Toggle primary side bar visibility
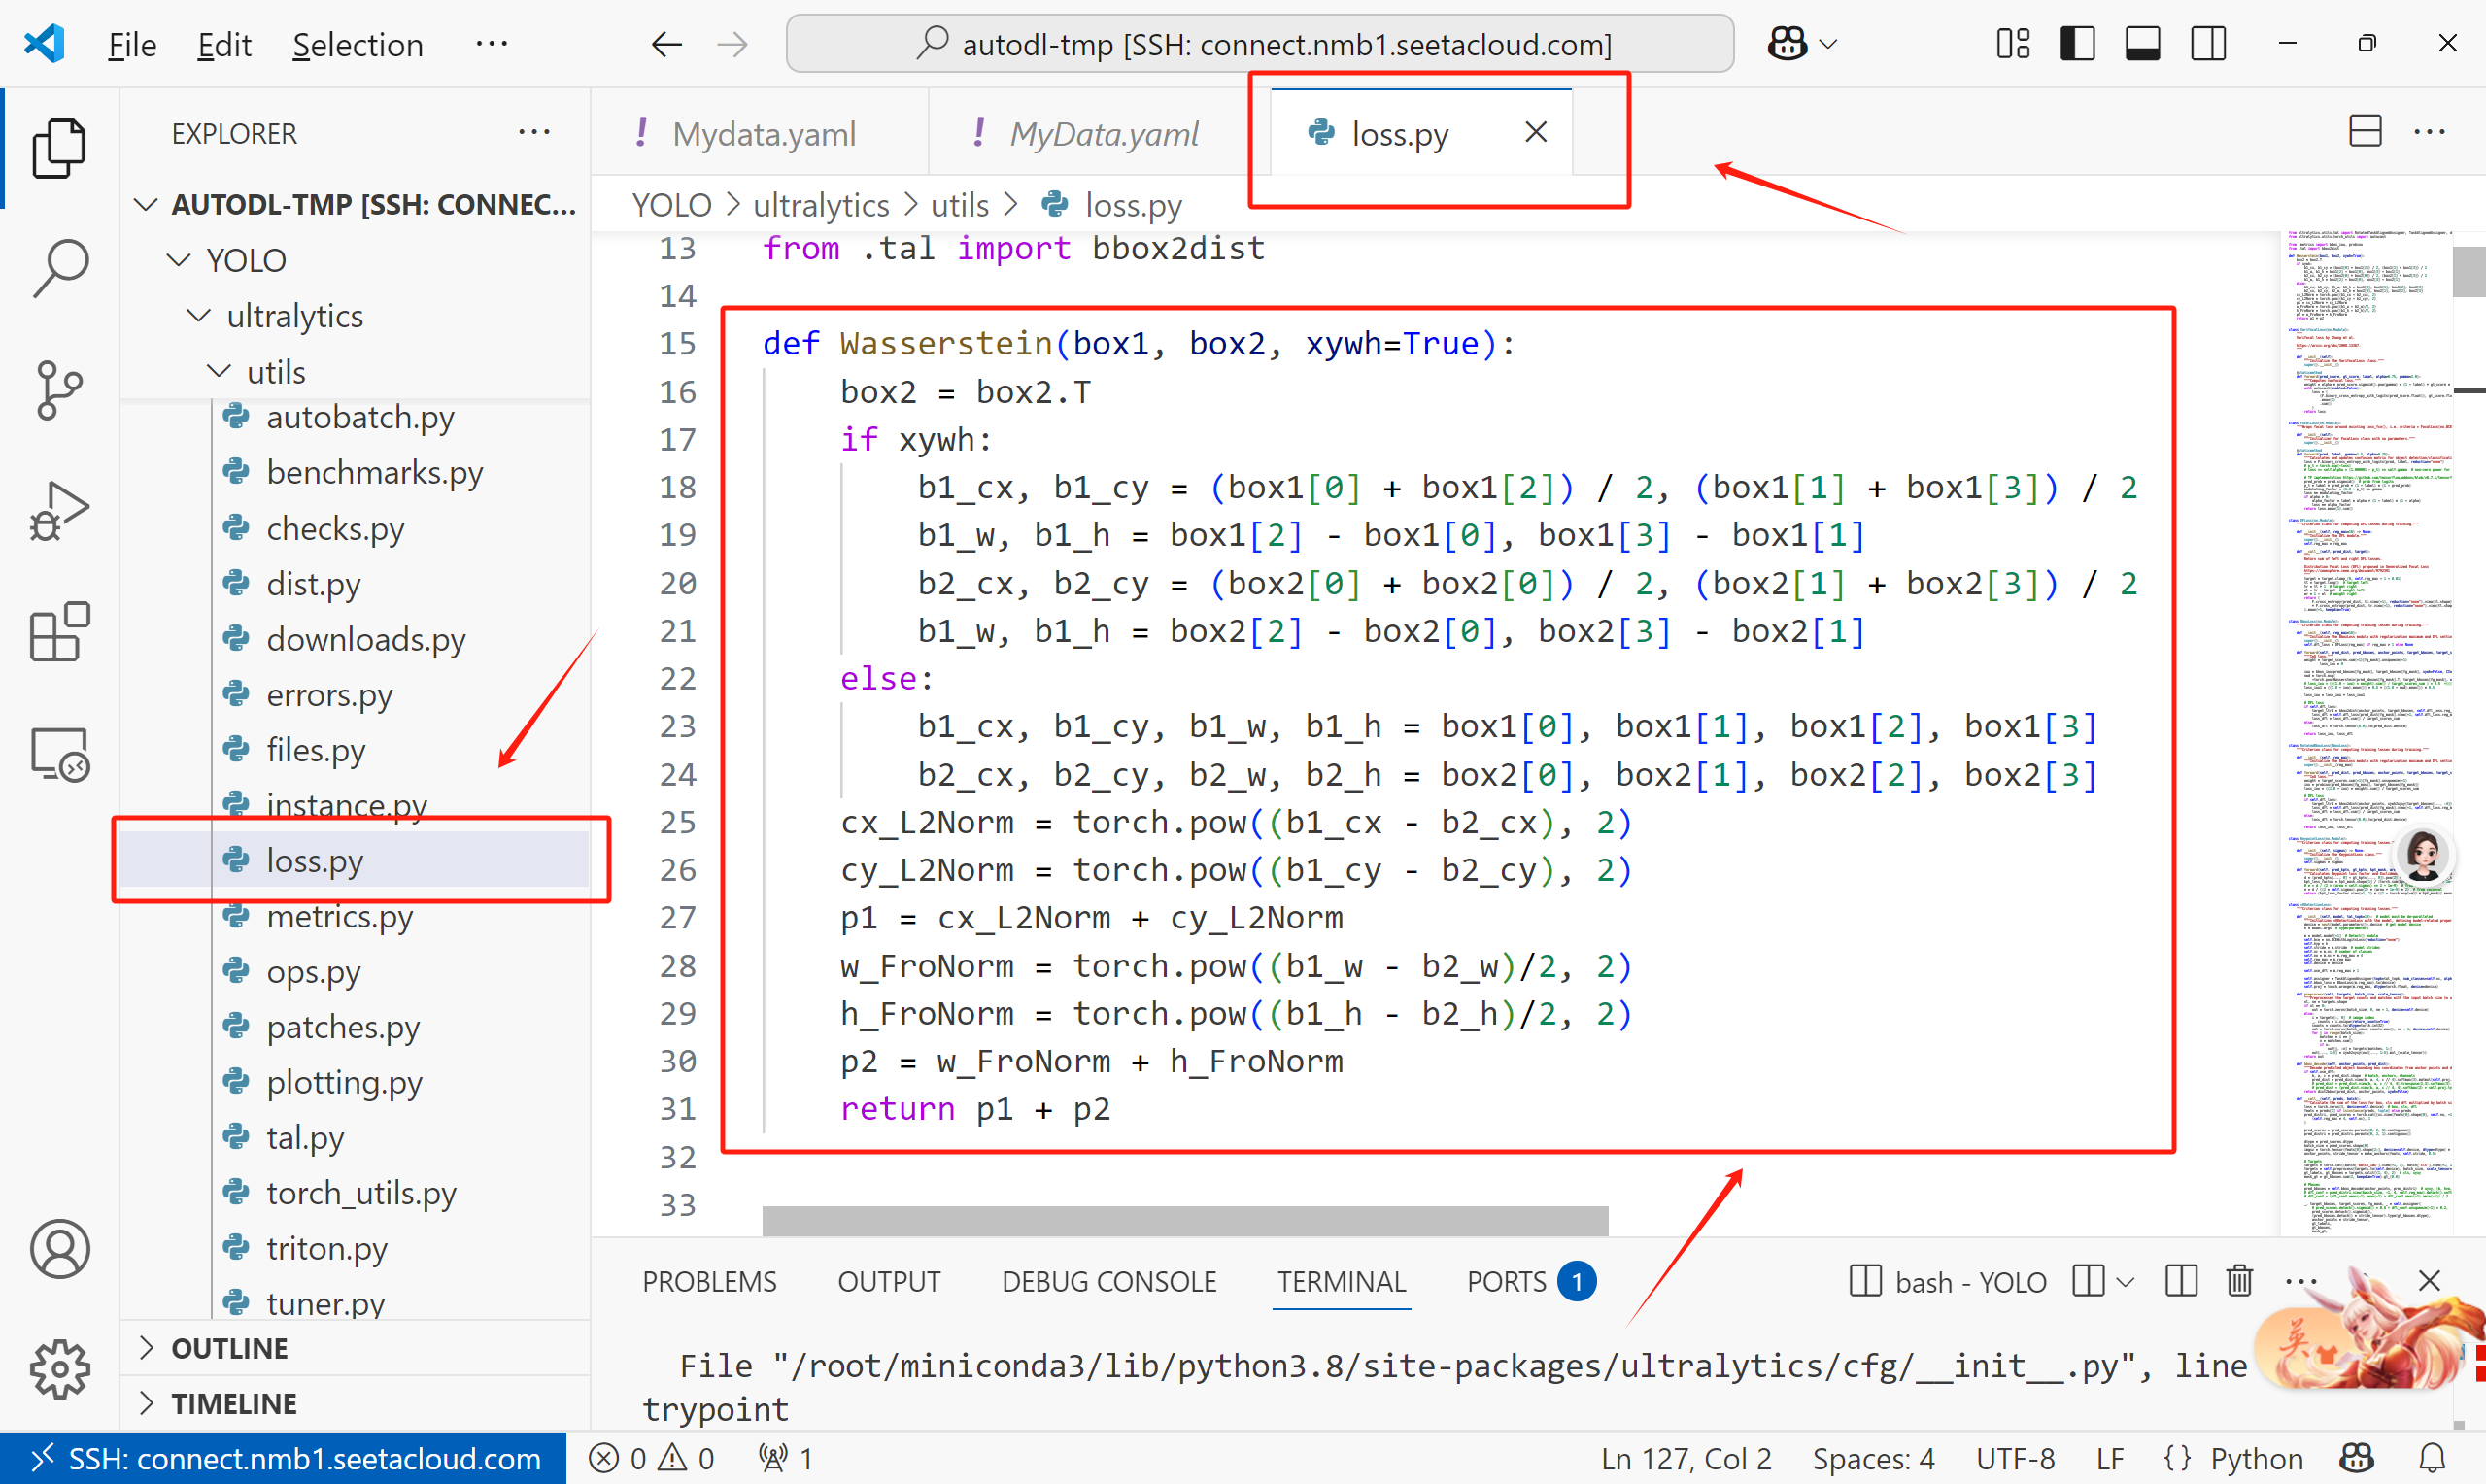 click(x=2077, y=44)
